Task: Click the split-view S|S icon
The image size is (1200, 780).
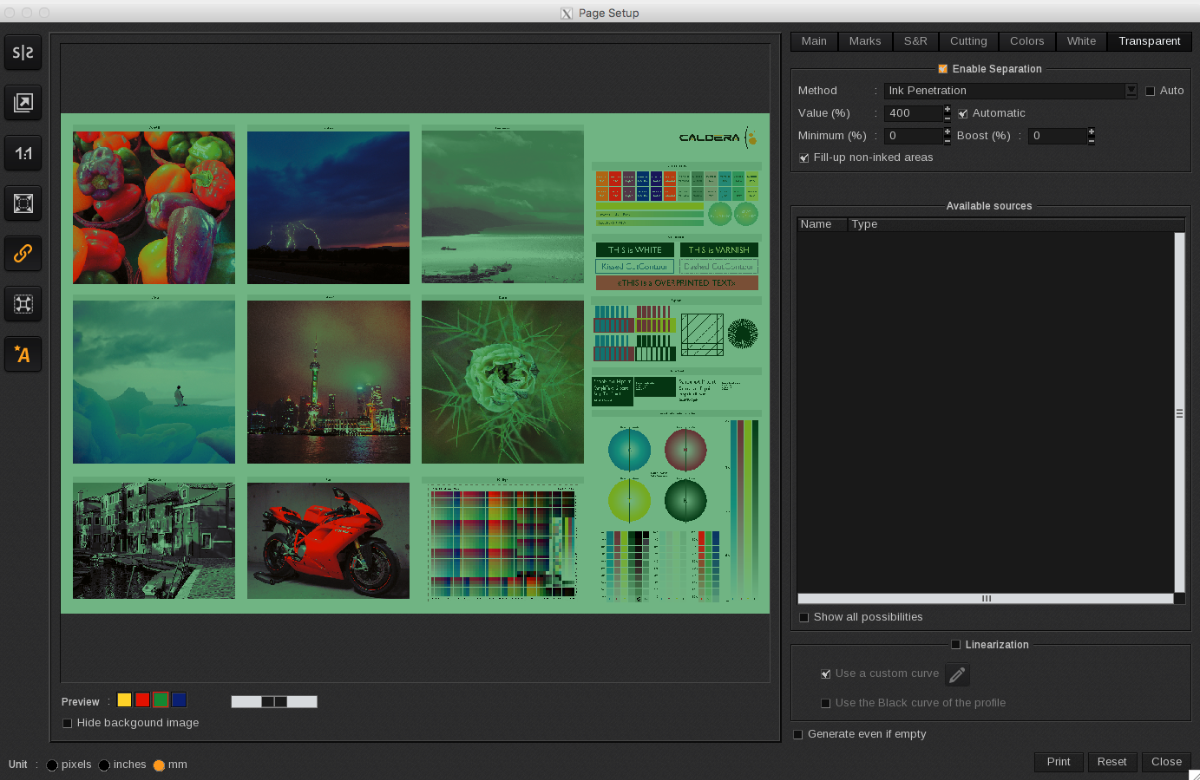Action: [23, 53]
